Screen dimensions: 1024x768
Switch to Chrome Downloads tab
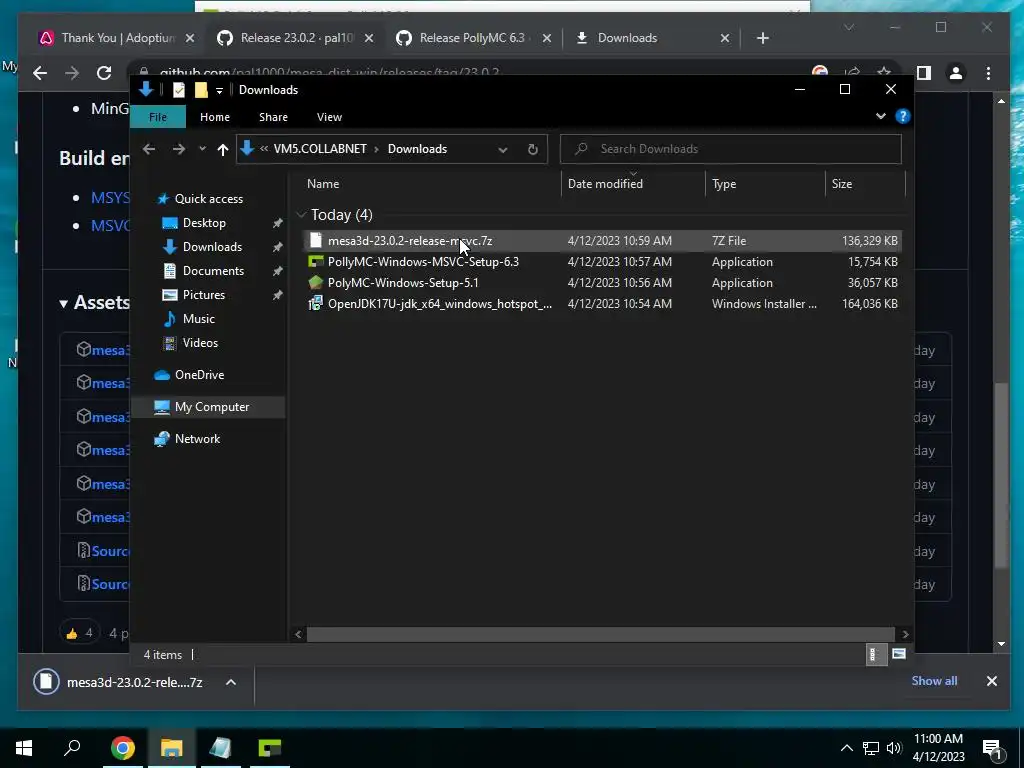coord(653,38)
